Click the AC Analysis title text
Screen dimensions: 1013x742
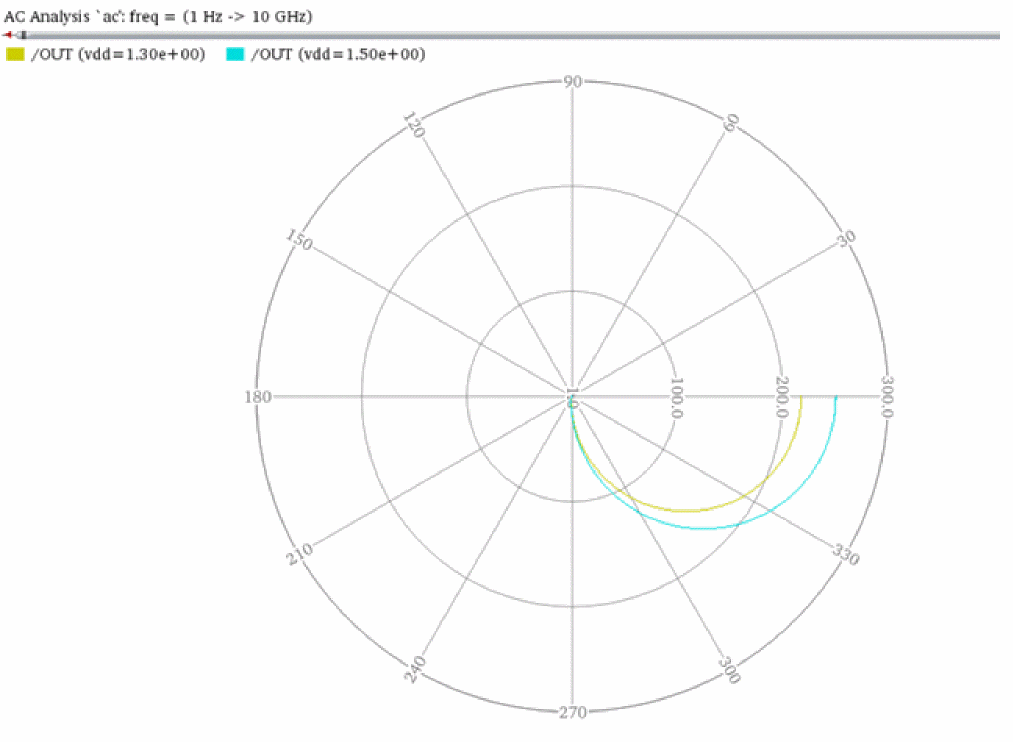tap(158, 16)
